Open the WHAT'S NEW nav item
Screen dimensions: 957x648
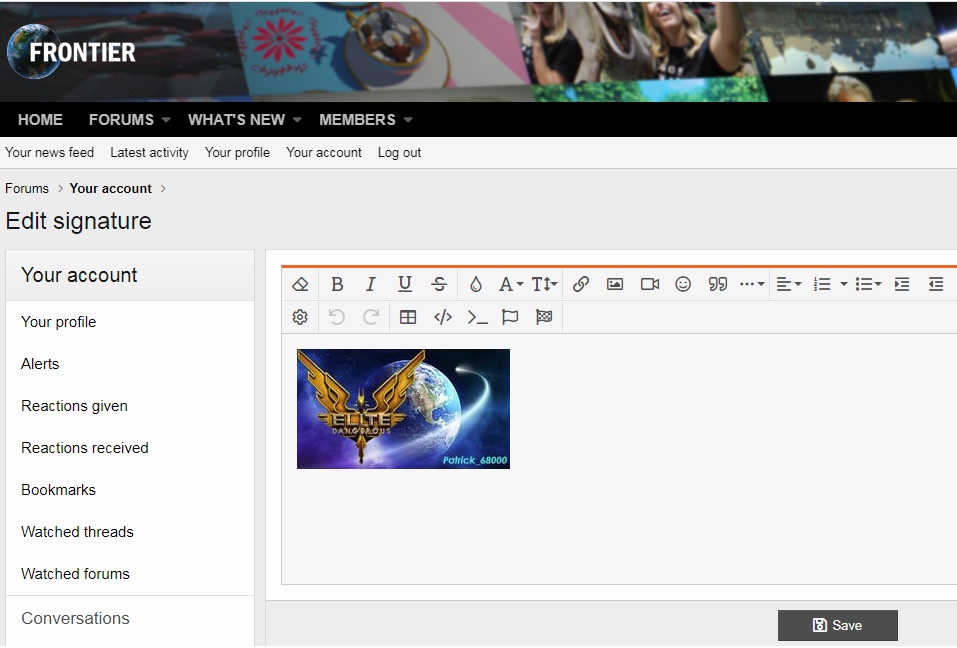(236, 120)
